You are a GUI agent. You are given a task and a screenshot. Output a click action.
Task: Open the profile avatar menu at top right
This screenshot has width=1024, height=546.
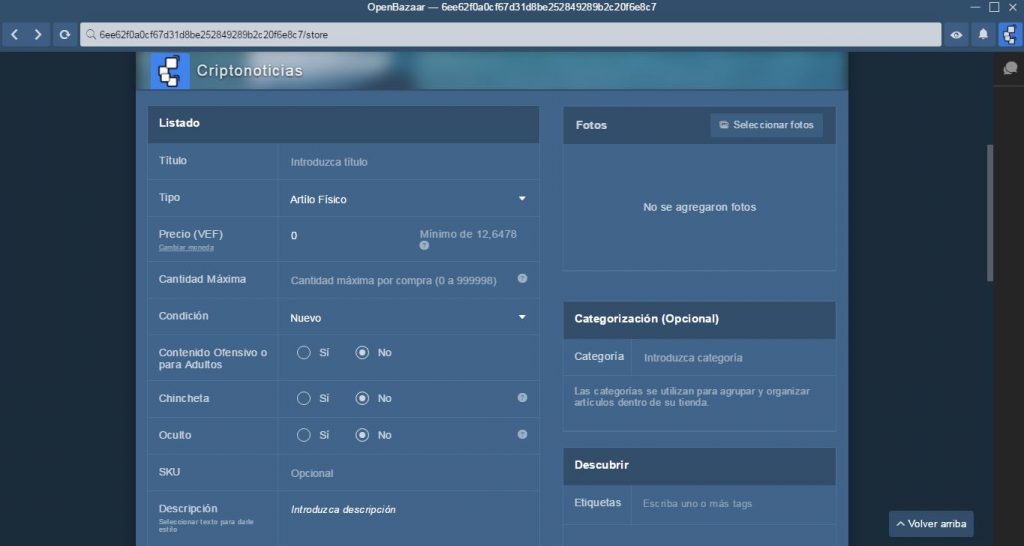pyautogui.click(x=1010, y=35)
